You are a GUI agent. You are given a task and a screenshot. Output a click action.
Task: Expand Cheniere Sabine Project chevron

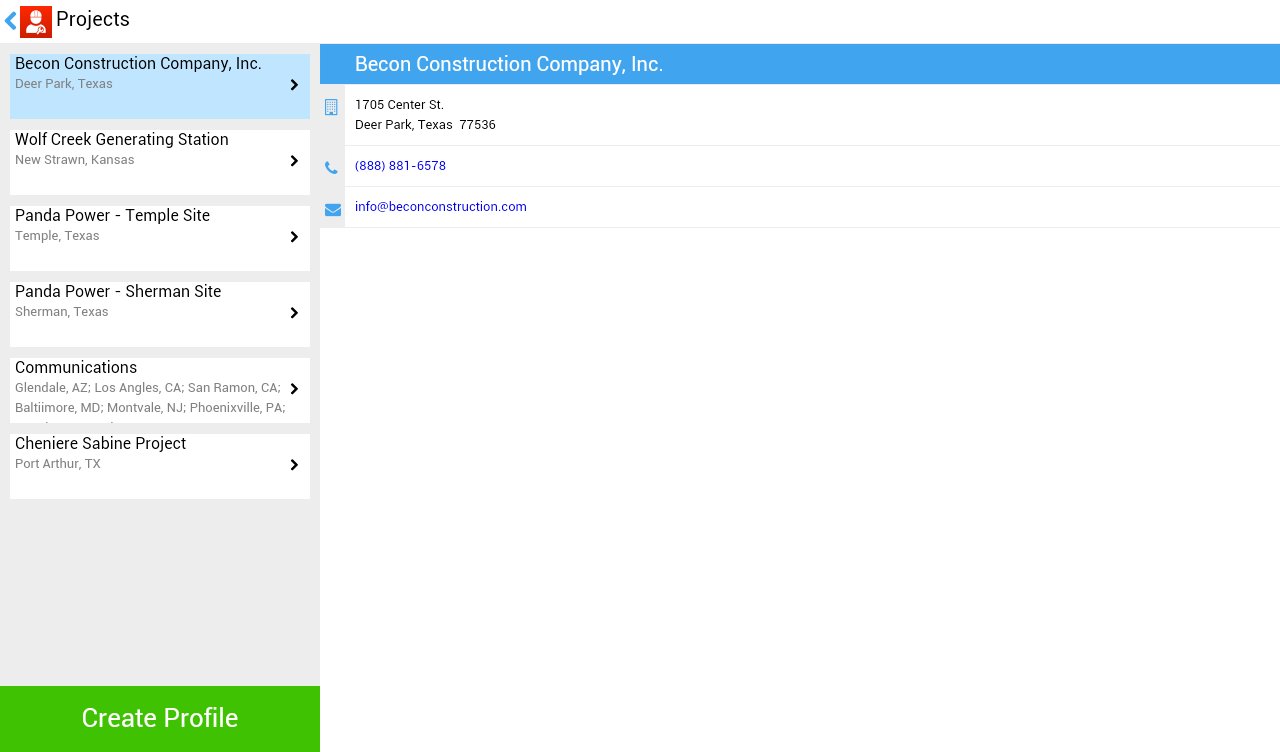click(x=294, y=465)
